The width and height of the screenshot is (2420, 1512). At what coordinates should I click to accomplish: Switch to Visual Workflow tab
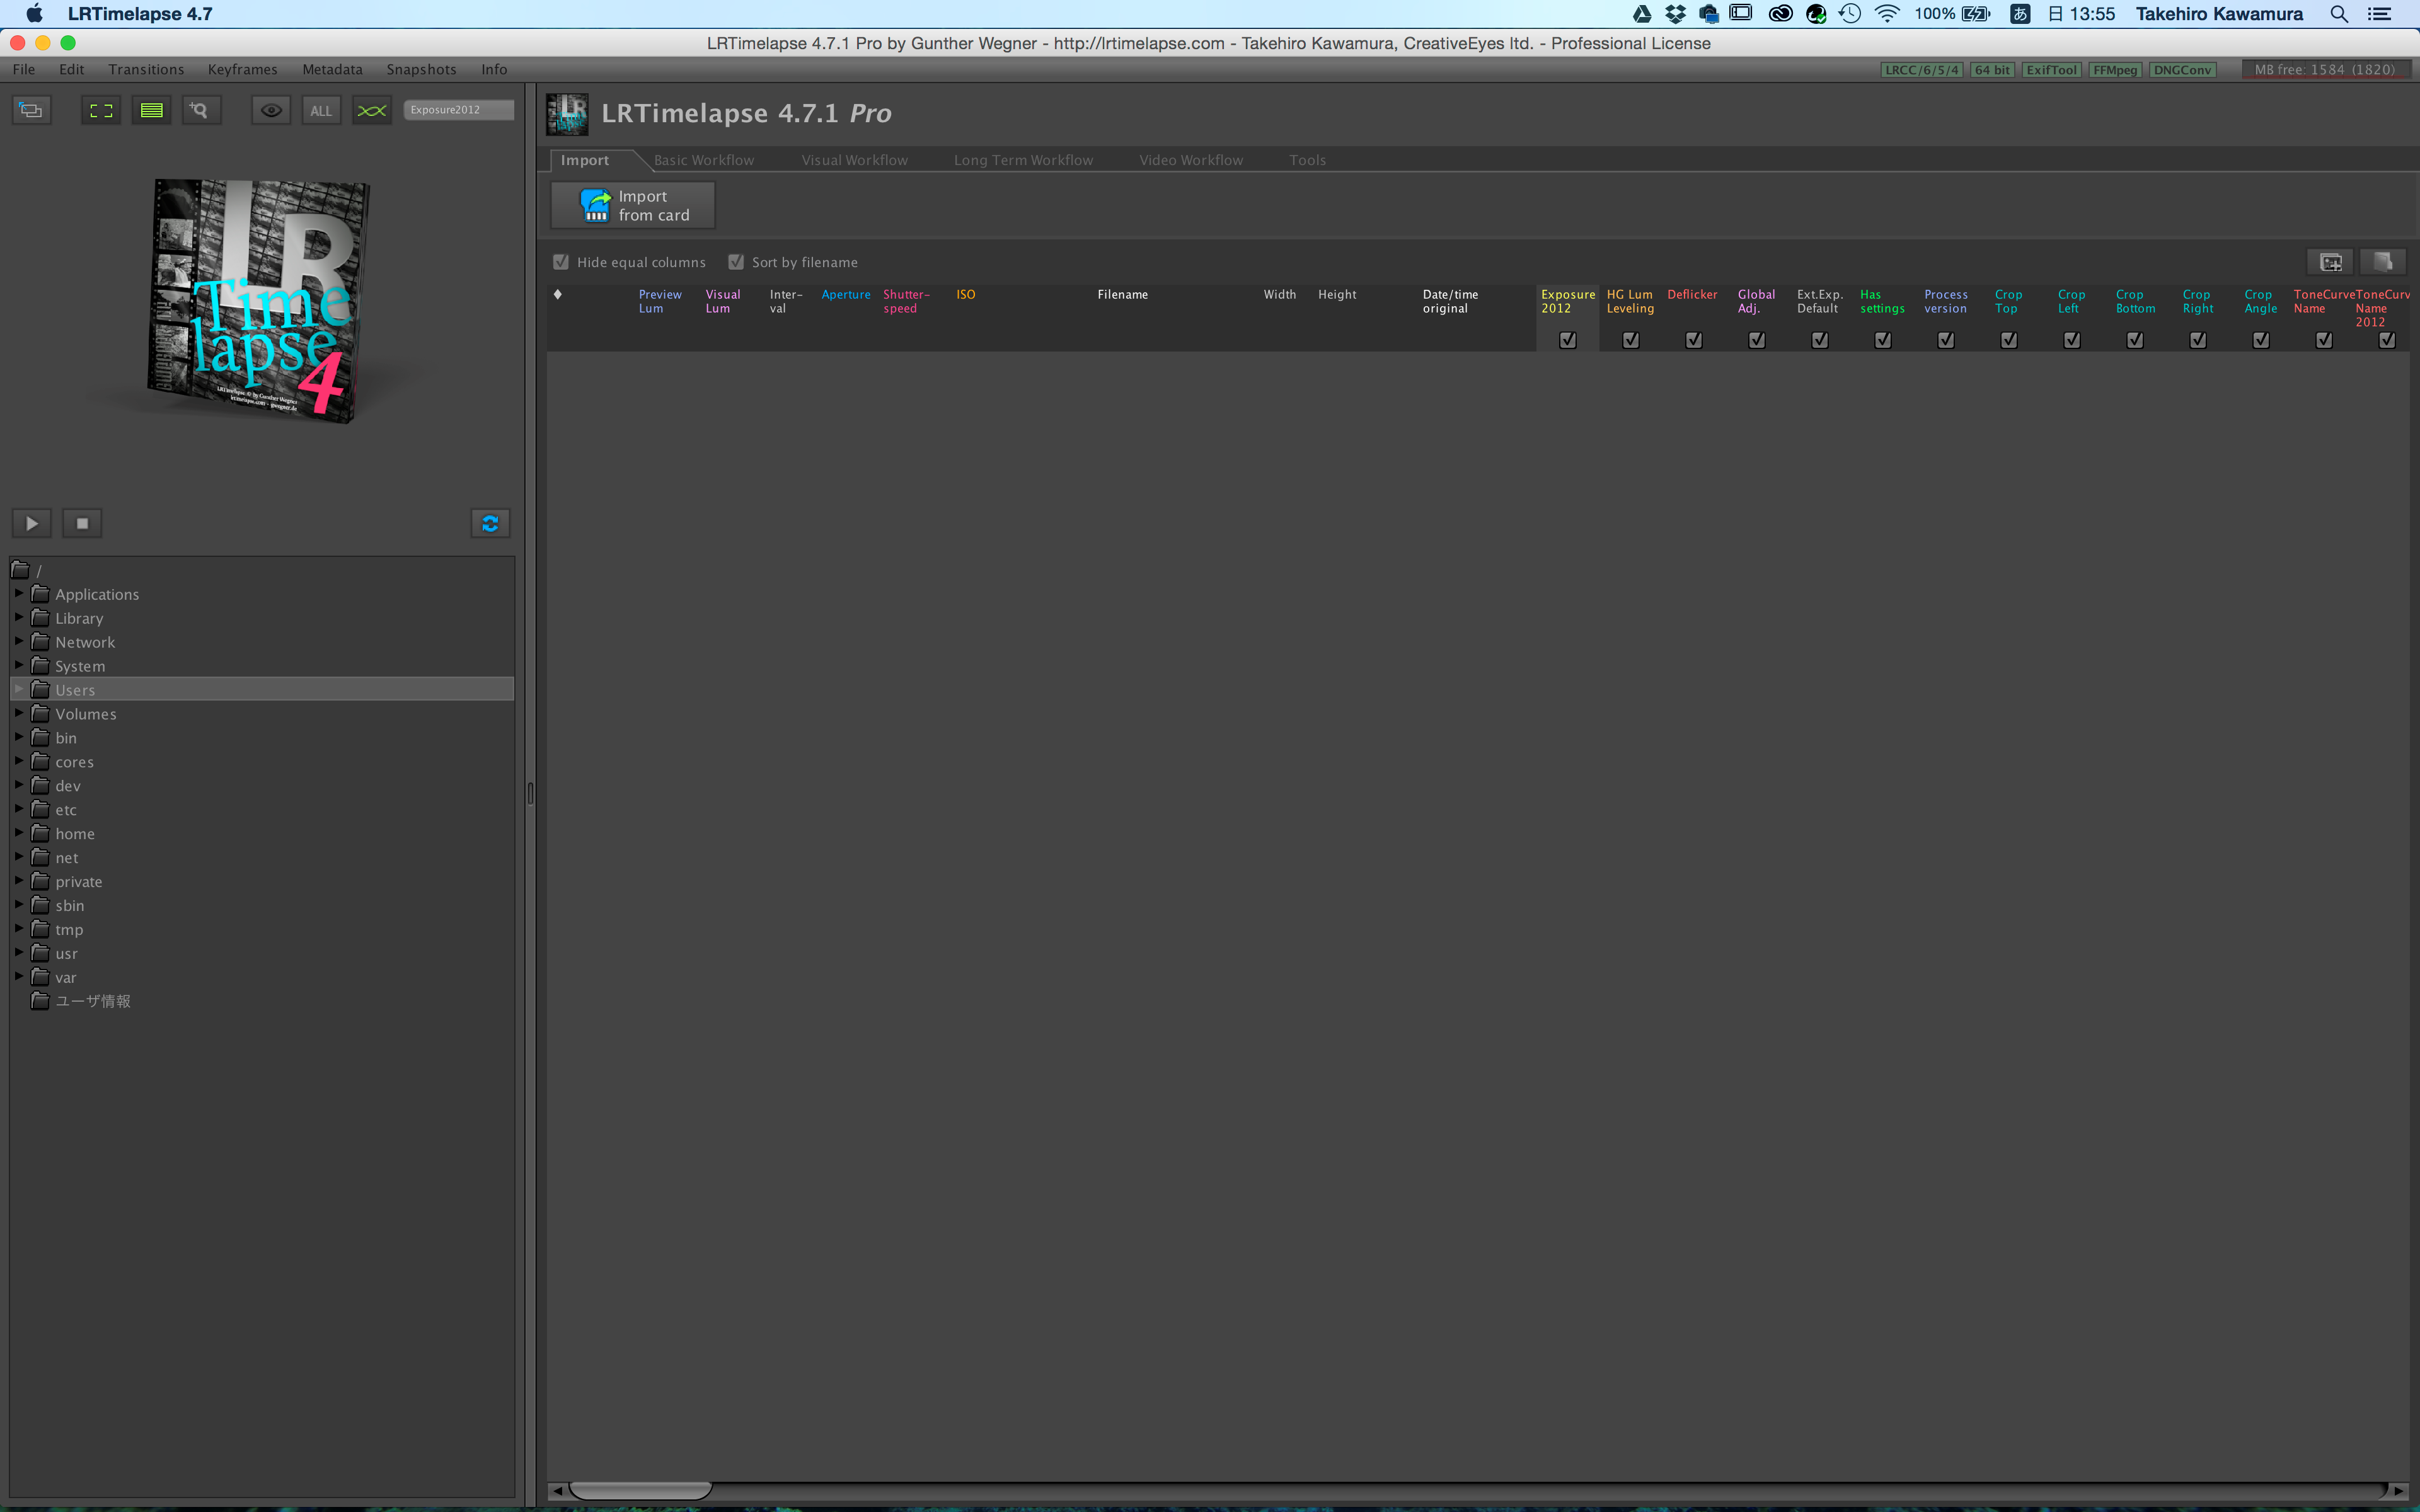[854, 160]
